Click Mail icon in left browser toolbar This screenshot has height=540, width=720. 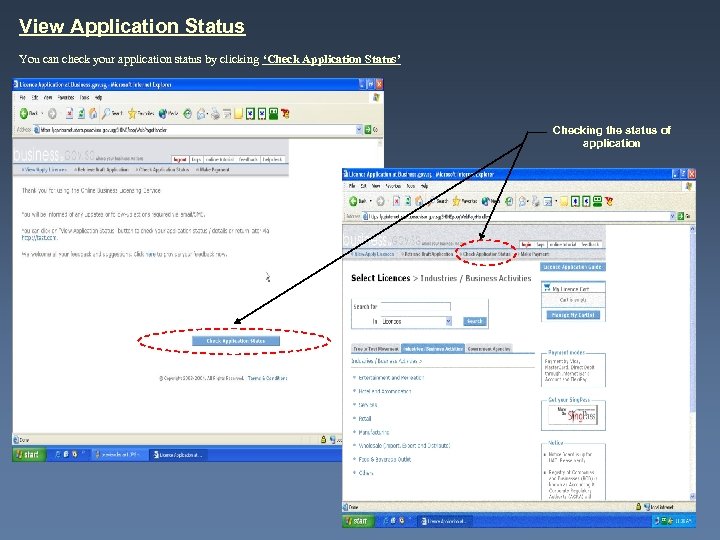pos(201,113)
